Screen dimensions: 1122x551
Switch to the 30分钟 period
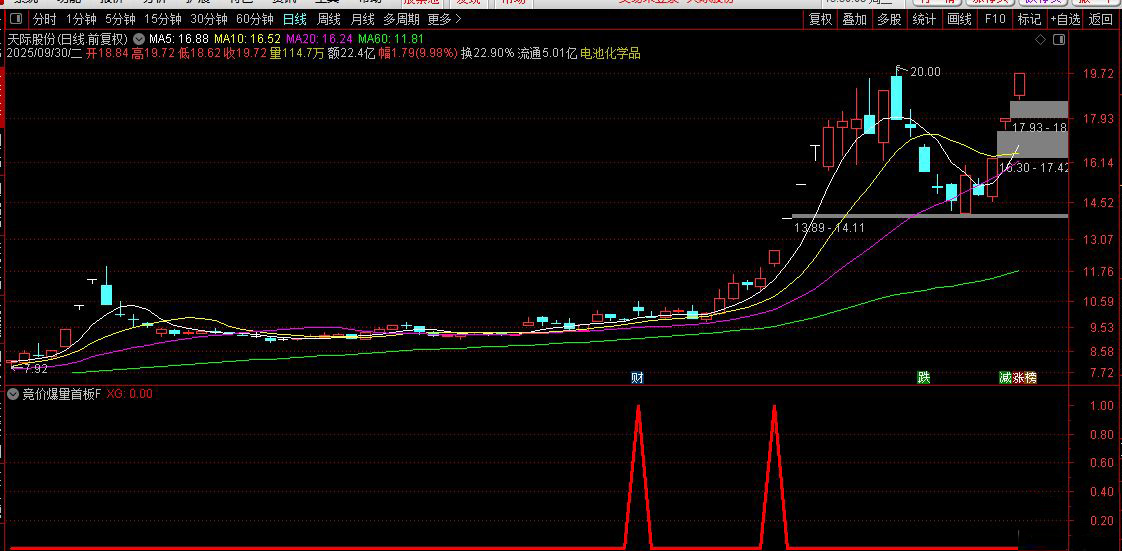coord(208,19)
